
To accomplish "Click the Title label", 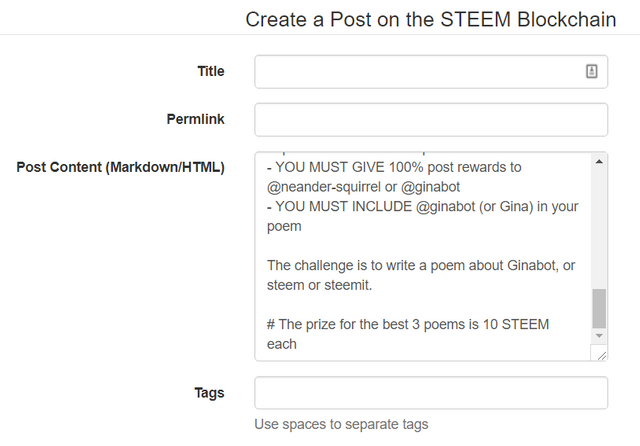I will tap(211, 72).
